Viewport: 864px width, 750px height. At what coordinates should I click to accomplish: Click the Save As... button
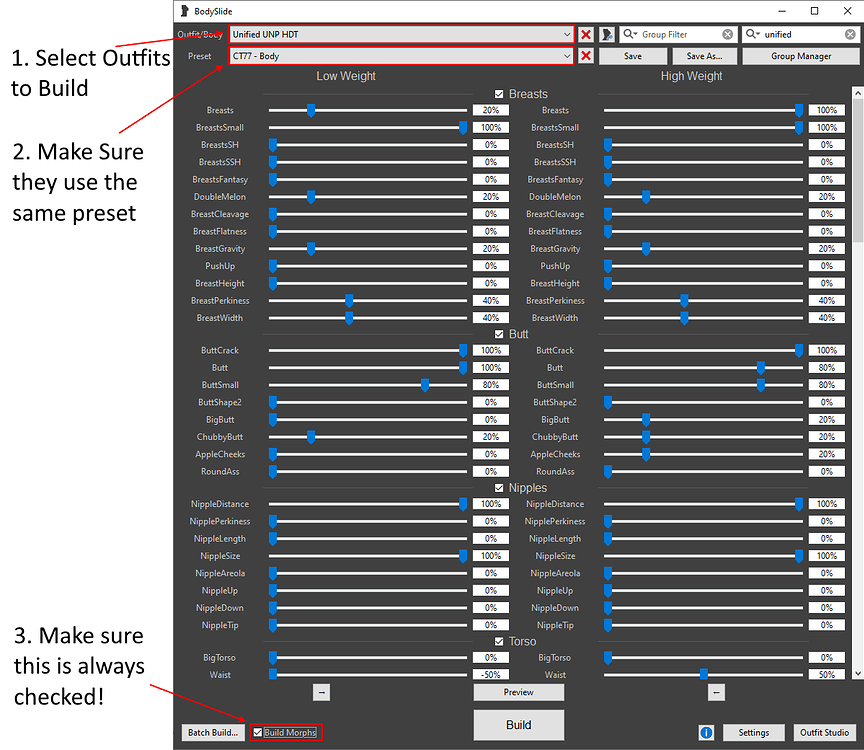[x=704, y=56]
